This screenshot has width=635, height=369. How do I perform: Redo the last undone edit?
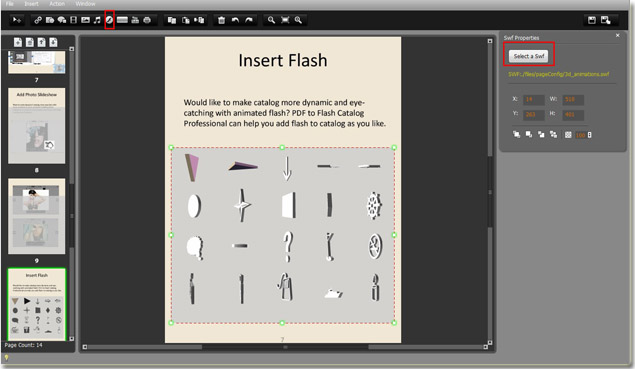249,20
